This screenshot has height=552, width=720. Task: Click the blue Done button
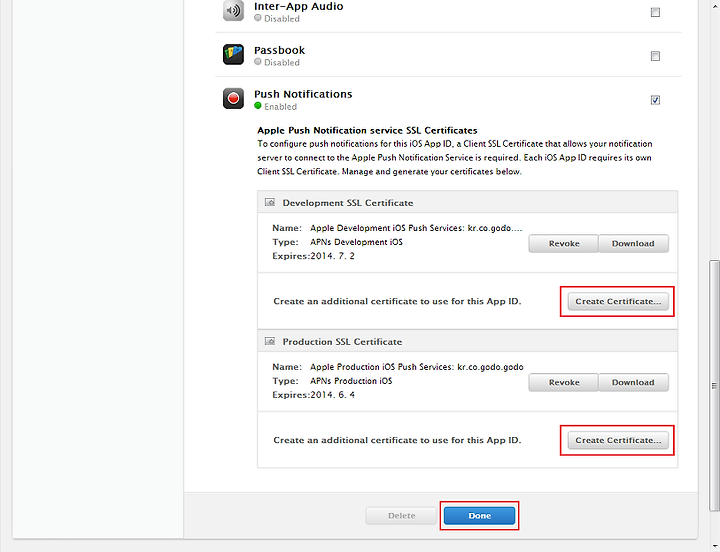click(479, 516)
